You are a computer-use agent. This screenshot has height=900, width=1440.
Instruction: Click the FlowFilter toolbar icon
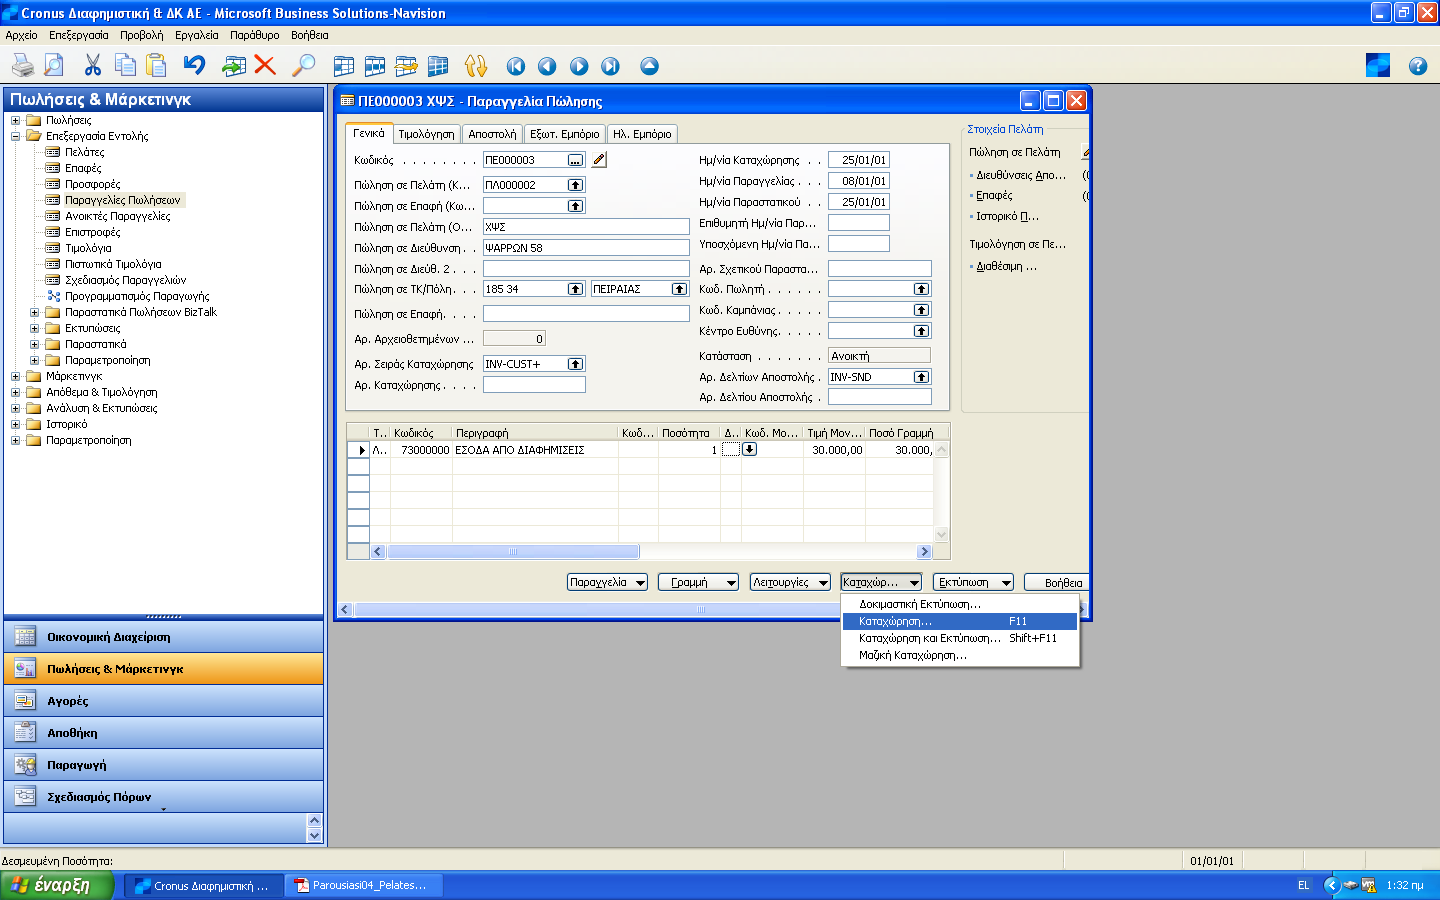(x=406, y=66)
